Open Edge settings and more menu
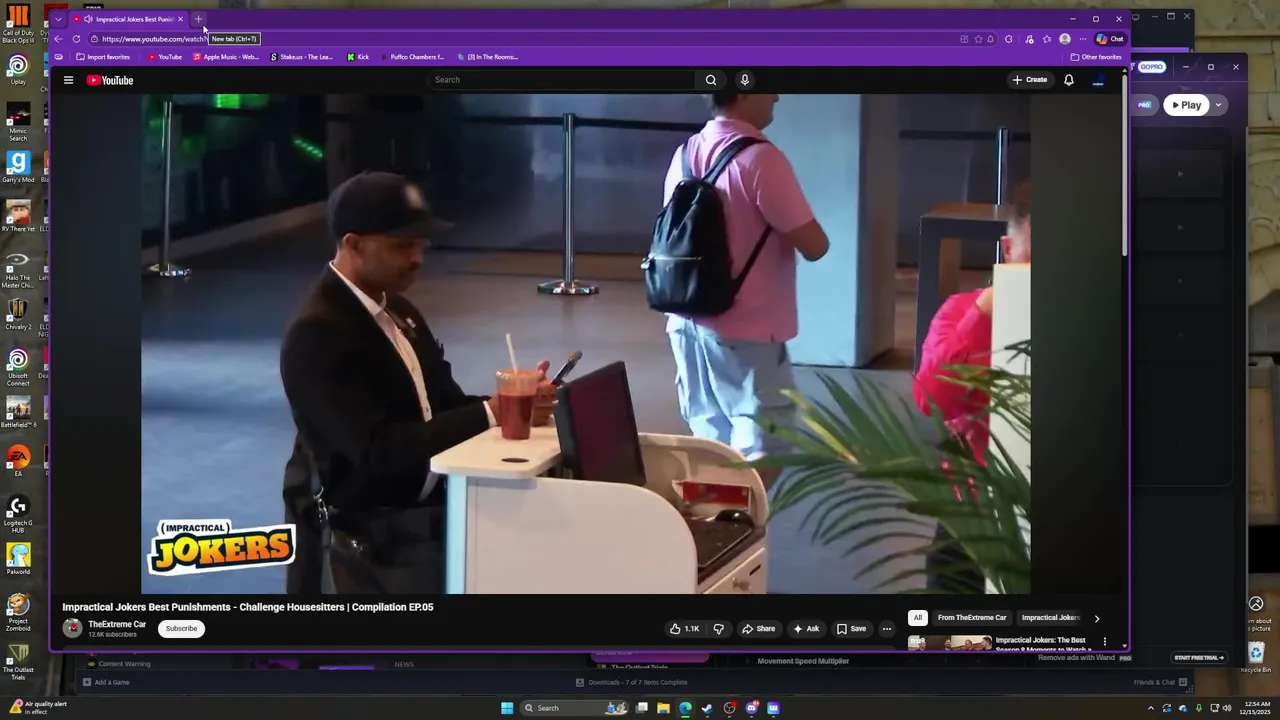This screenshot has width=1280, height=720. click(1082, 39)
